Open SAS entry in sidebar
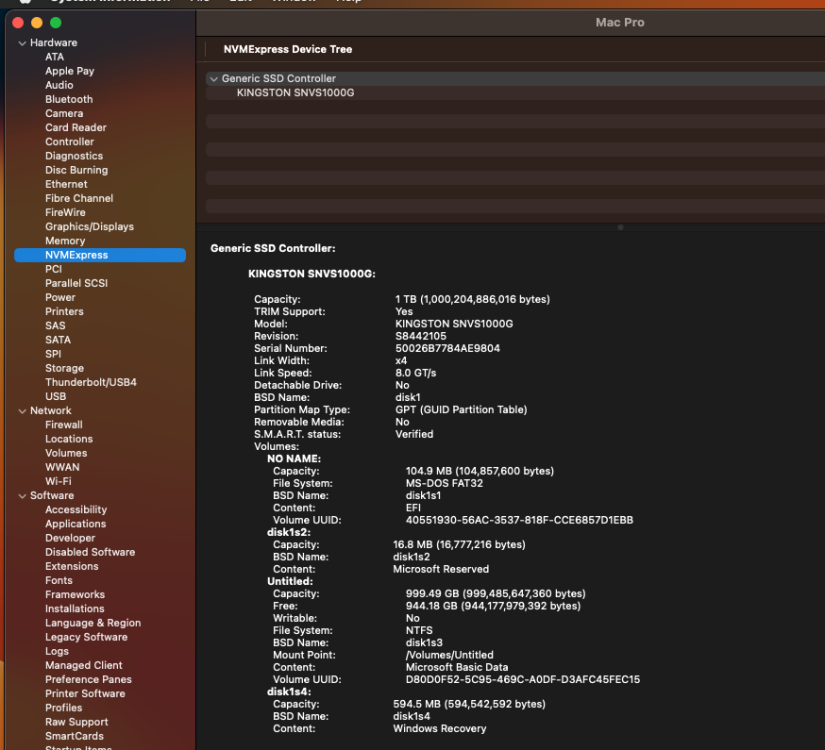825x750 pixels. click(55, 326)
